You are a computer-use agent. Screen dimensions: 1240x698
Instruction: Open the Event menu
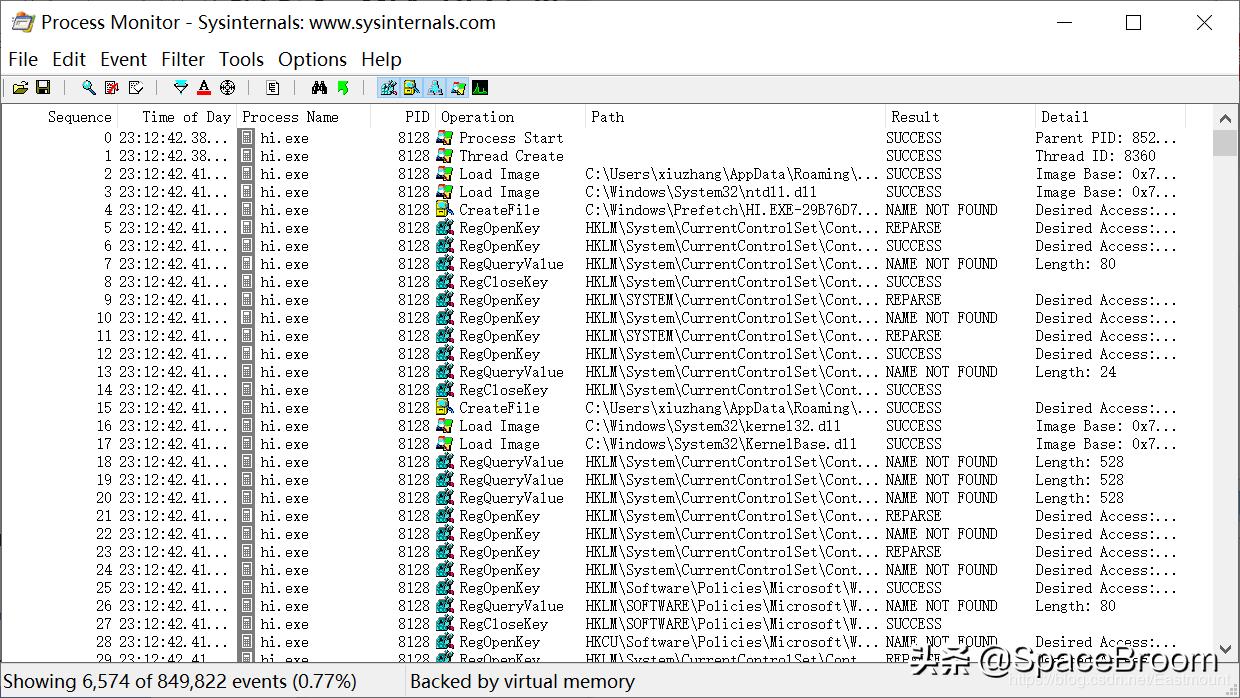(x=123, y=59)
